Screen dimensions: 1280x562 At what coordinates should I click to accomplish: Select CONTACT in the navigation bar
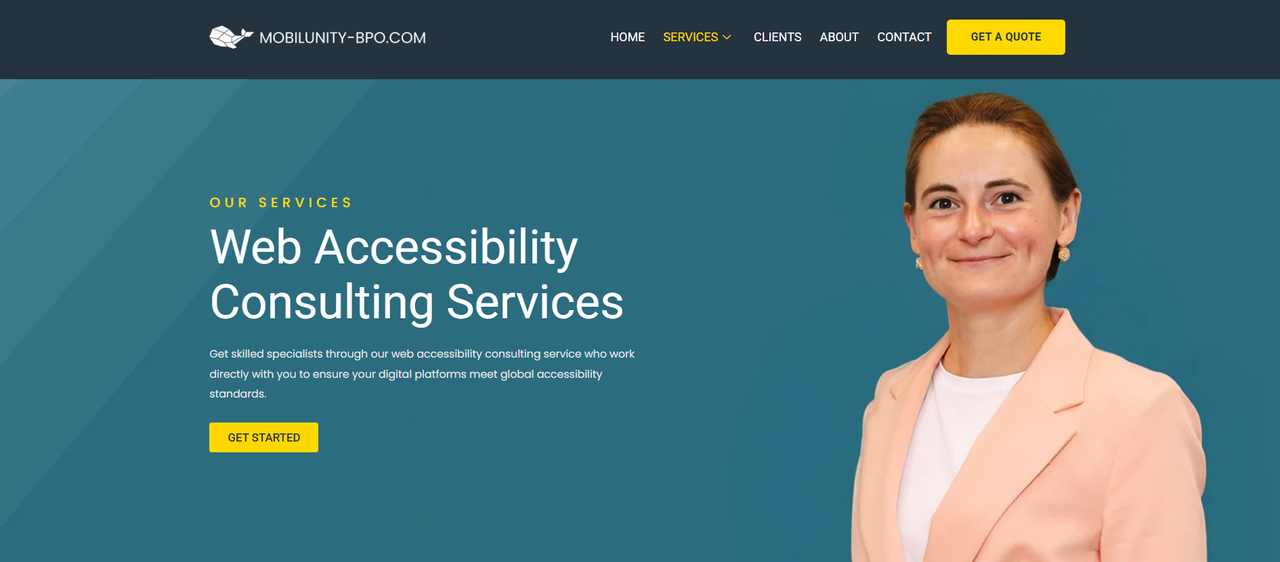(x=904, y=37)
